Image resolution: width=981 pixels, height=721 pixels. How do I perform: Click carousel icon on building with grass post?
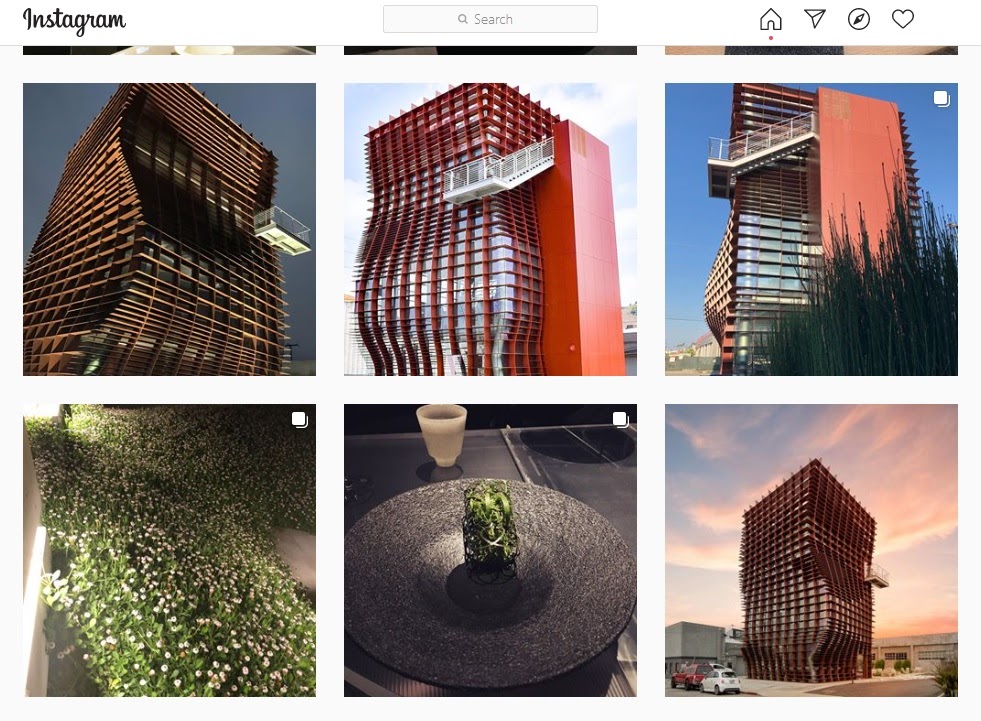pyautogui.click(x=941, y=99)
